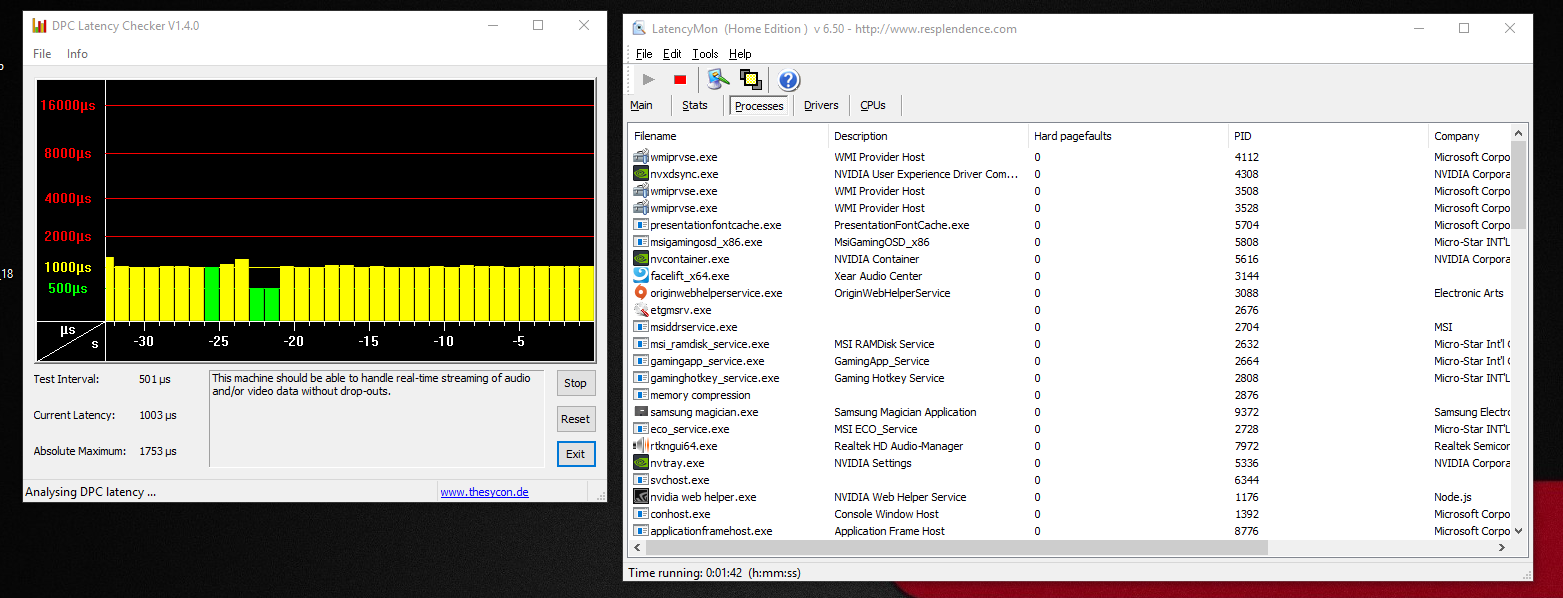Click the Origin icon beside originwebhelperservice.exe

(641, 292)
